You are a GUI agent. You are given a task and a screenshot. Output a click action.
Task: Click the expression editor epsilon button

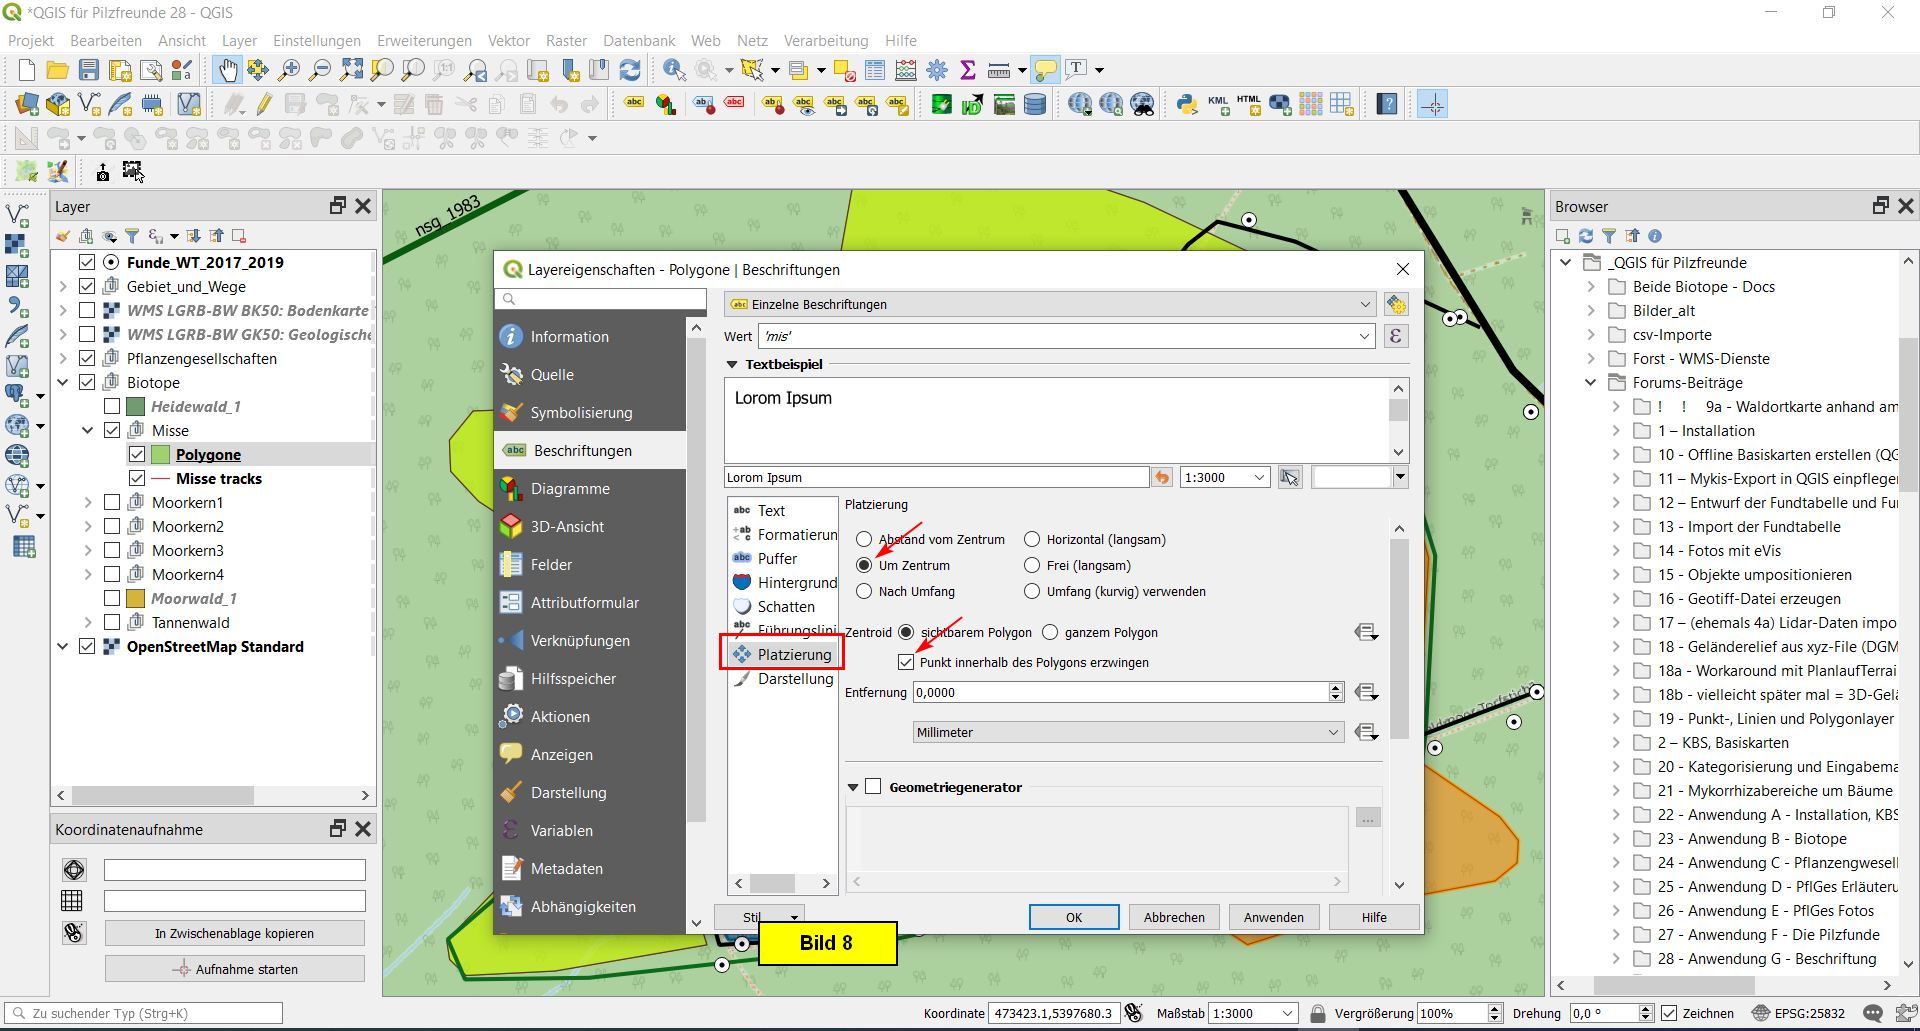1395,337
